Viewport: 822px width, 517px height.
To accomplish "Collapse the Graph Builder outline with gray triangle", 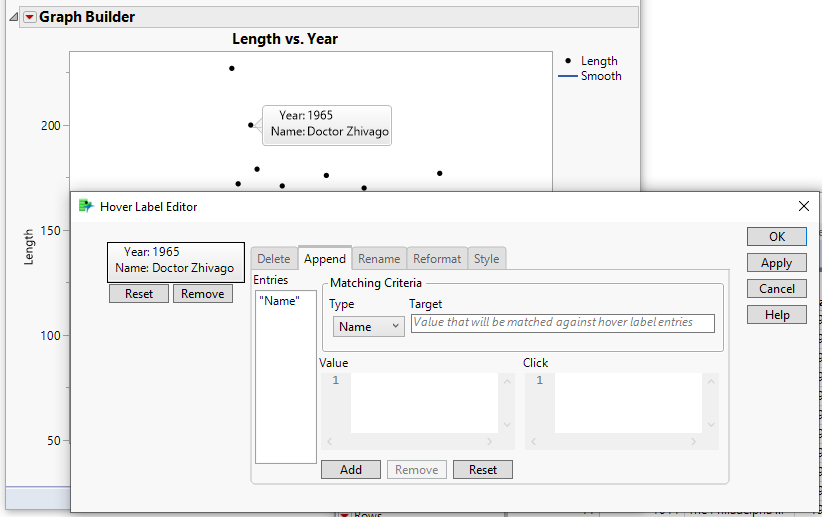I will tap(12, 17).
